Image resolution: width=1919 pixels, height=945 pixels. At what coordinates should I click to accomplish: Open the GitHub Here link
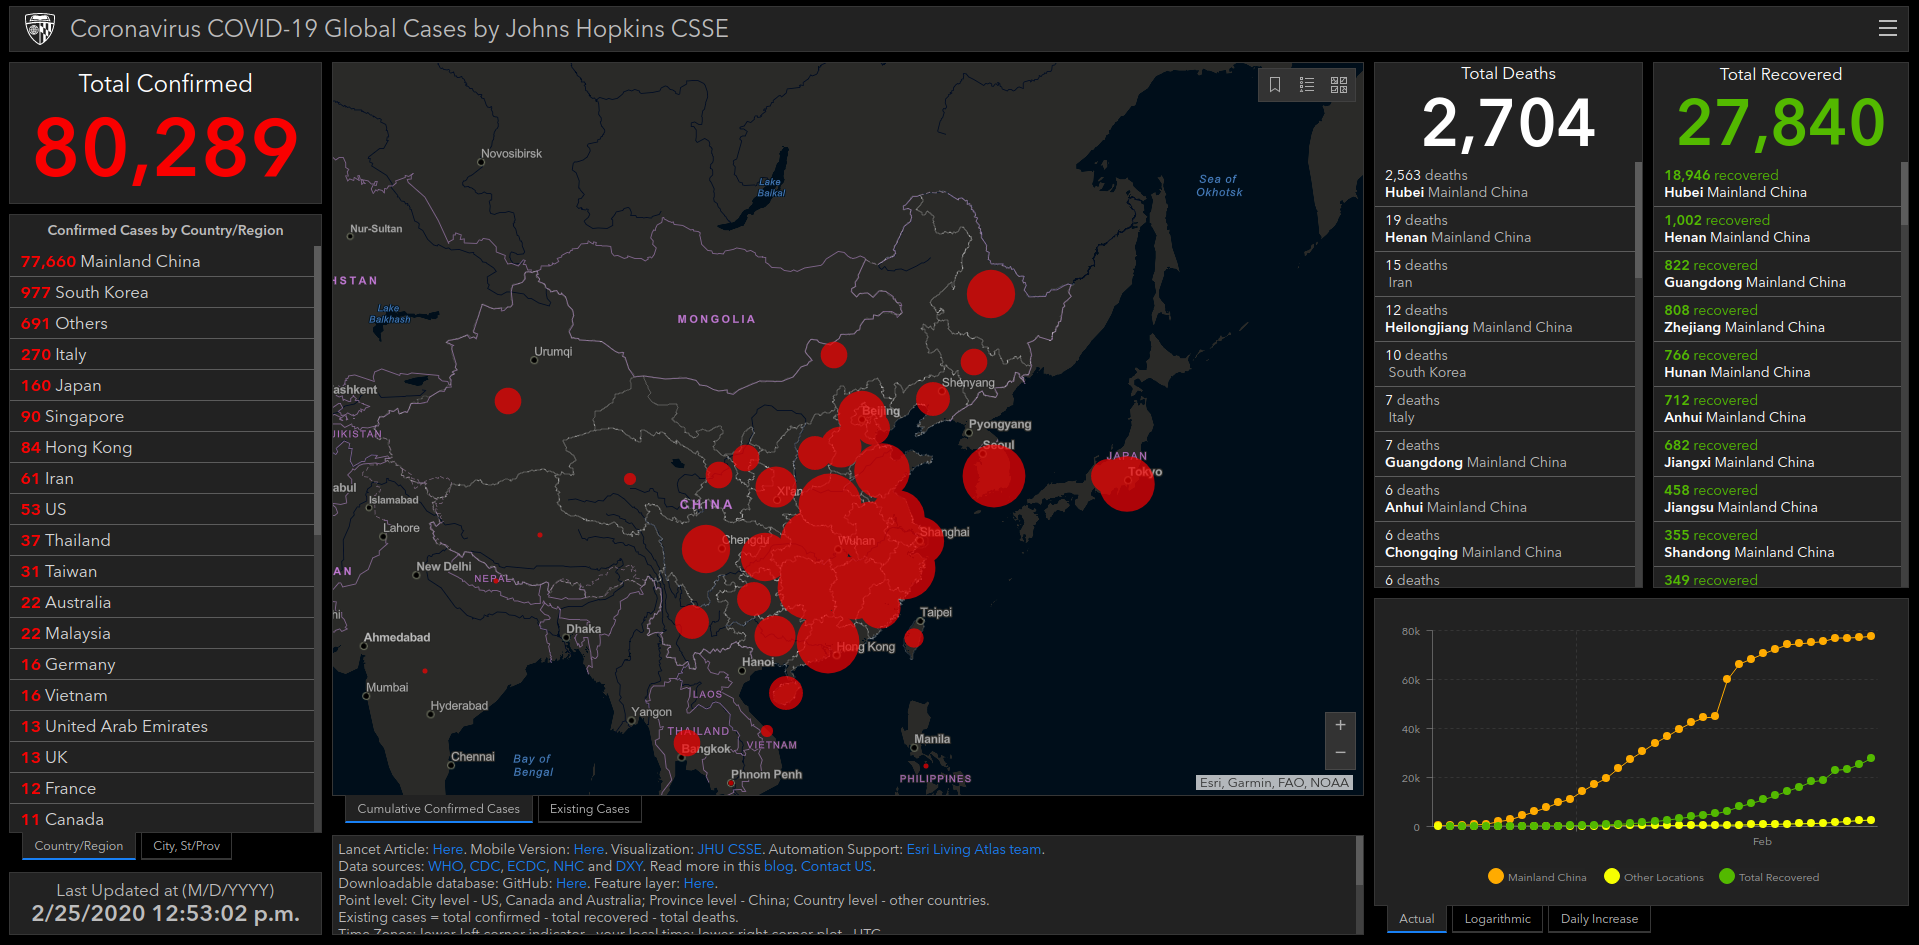point(571,883)
